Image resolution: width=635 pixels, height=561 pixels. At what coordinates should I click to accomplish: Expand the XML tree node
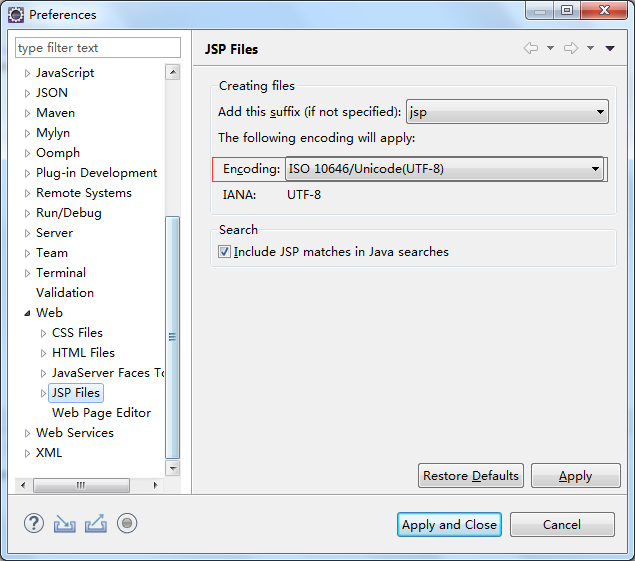click(27, 453)
